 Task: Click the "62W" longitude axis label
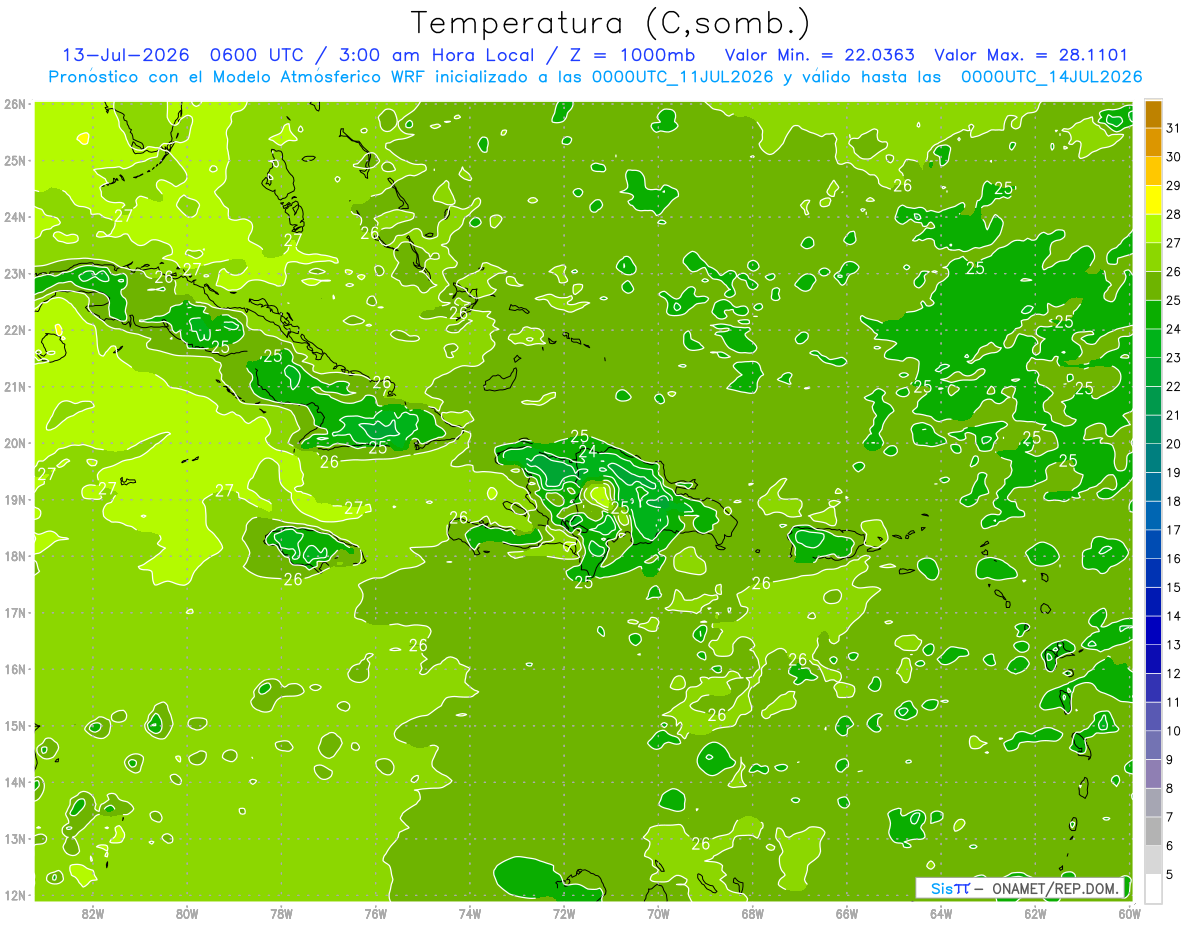(1035, 913)
